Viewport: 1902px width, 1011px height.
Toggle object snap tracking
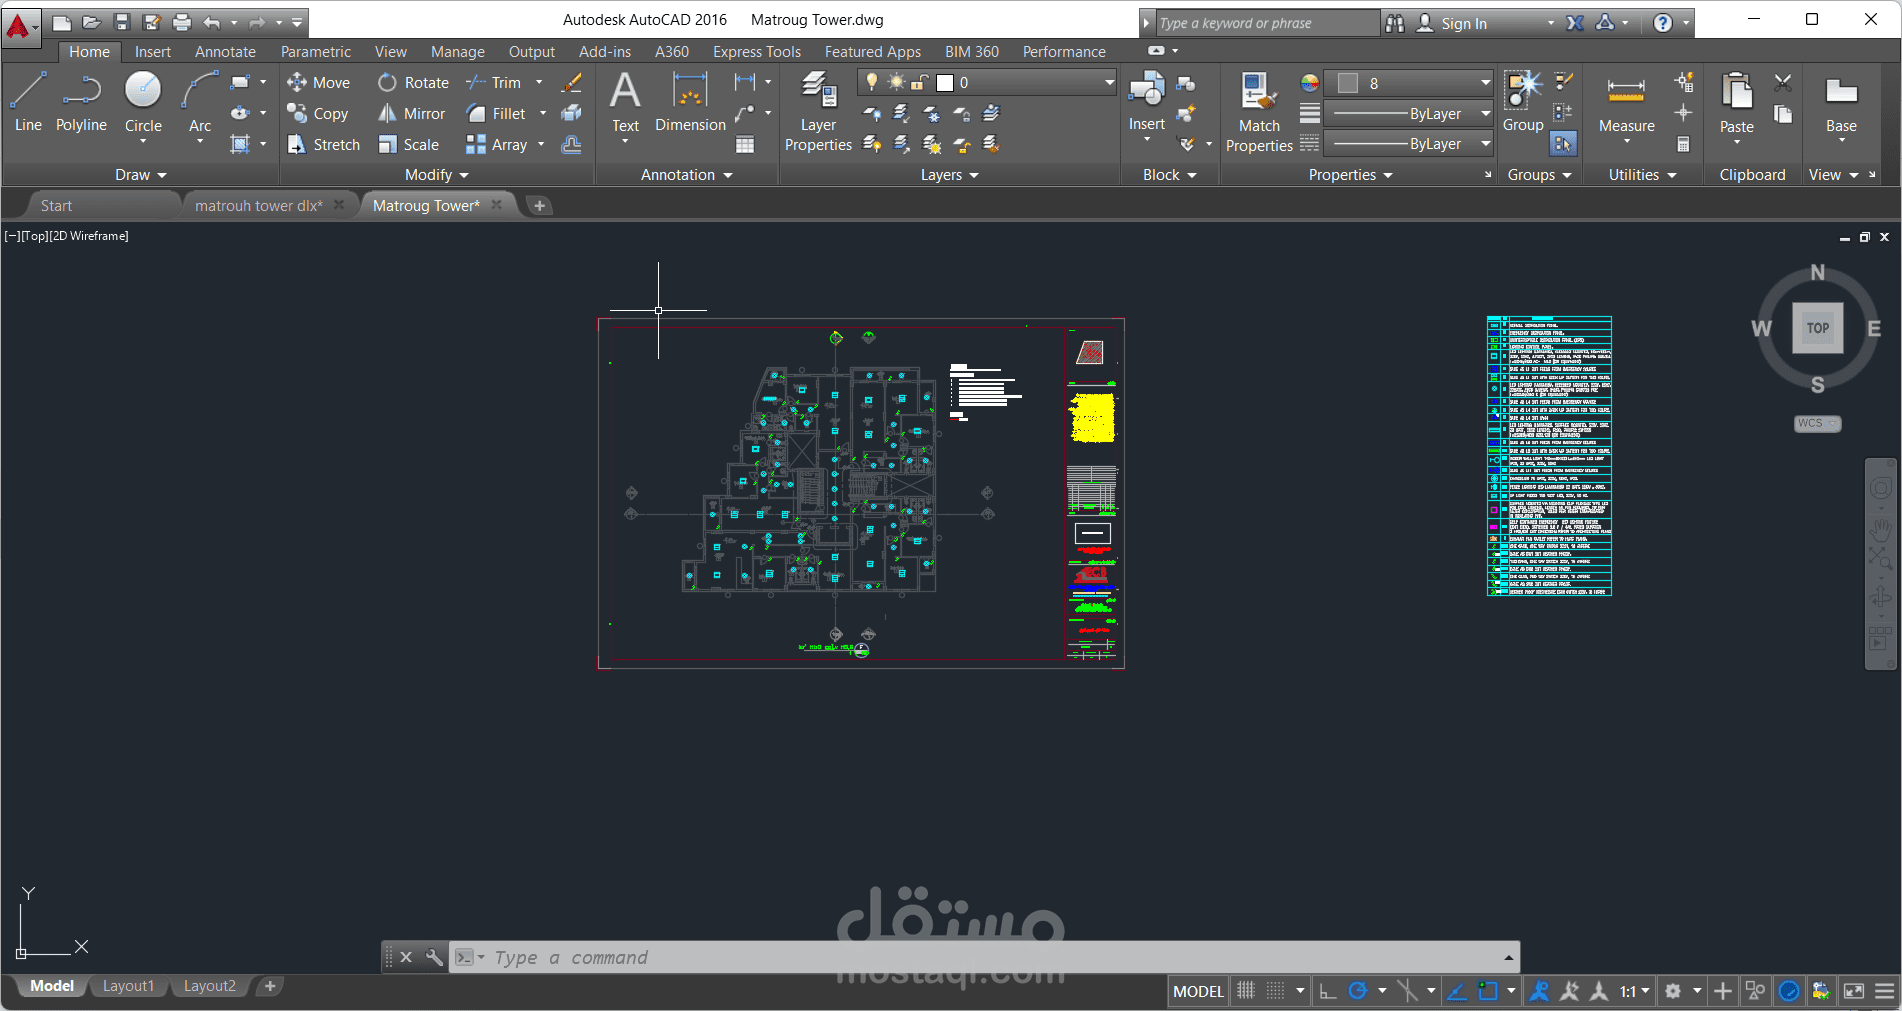[1457, 991]
